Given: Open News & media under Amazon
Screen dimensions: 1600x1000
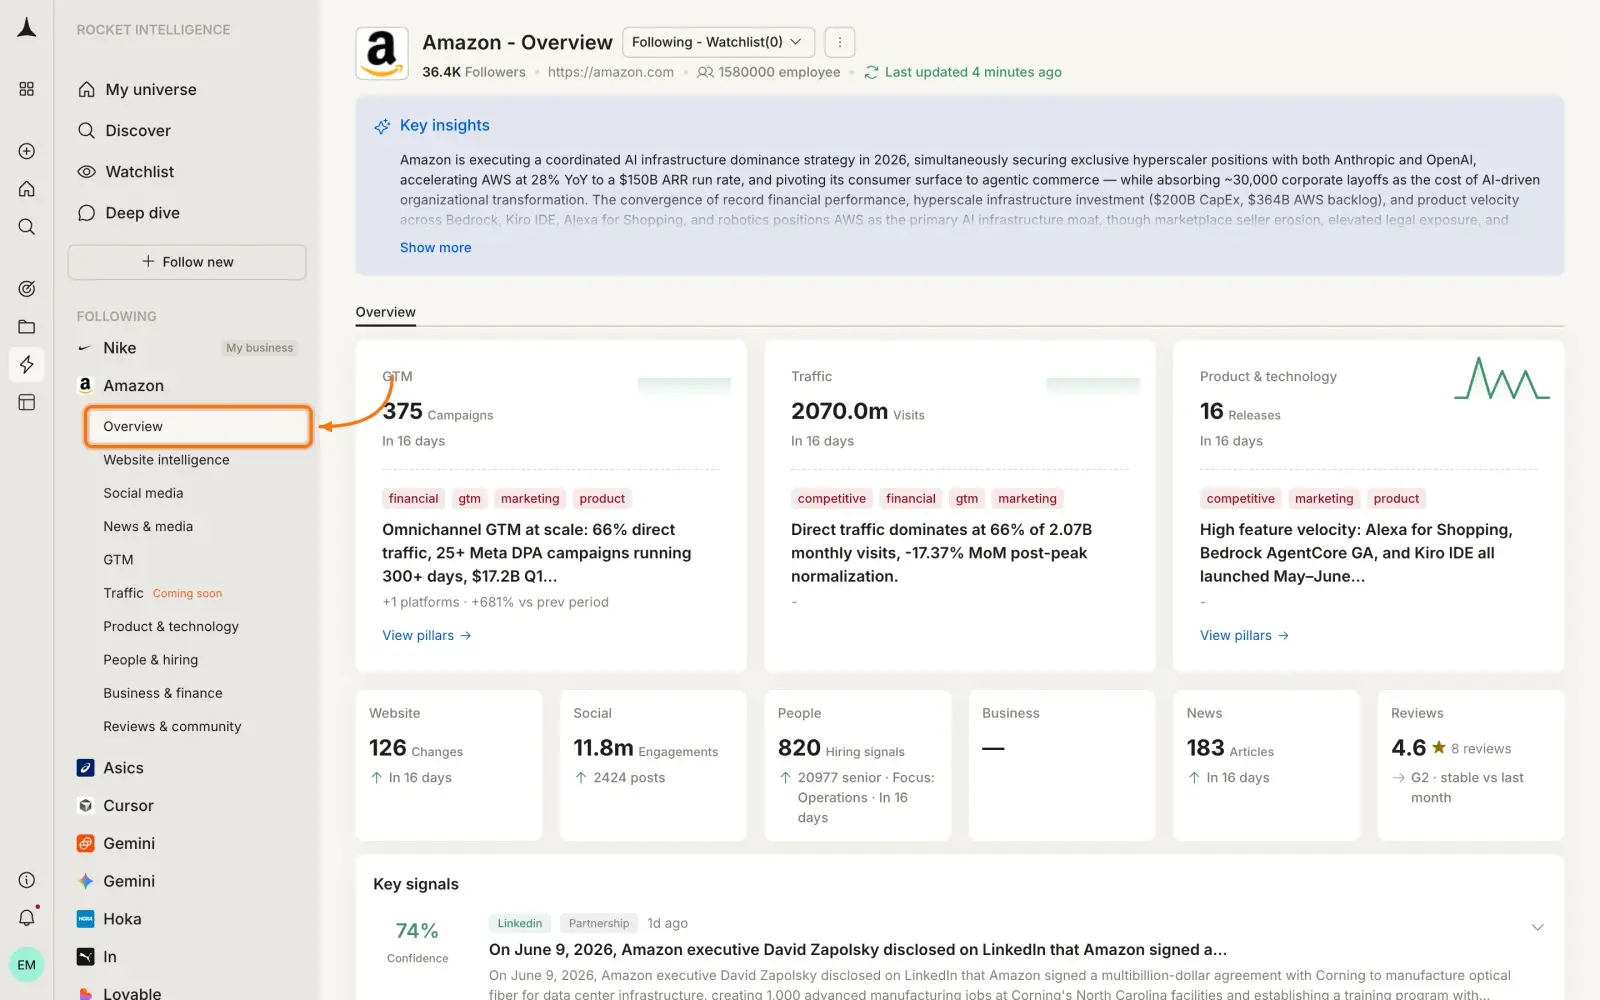Looking at the screenshot, I should (x=148, y=526).
